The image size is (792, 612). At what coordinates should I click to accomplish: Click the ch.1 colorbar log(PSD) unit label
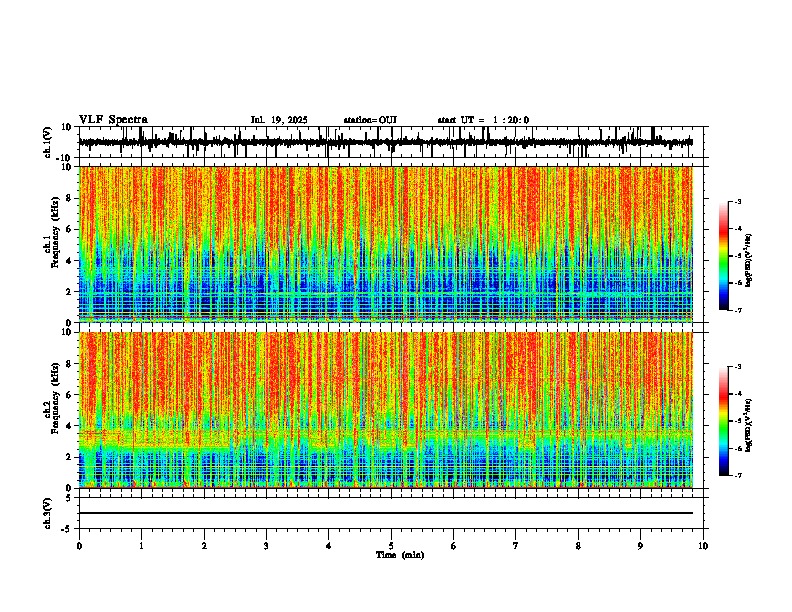[x=749, y=261]
